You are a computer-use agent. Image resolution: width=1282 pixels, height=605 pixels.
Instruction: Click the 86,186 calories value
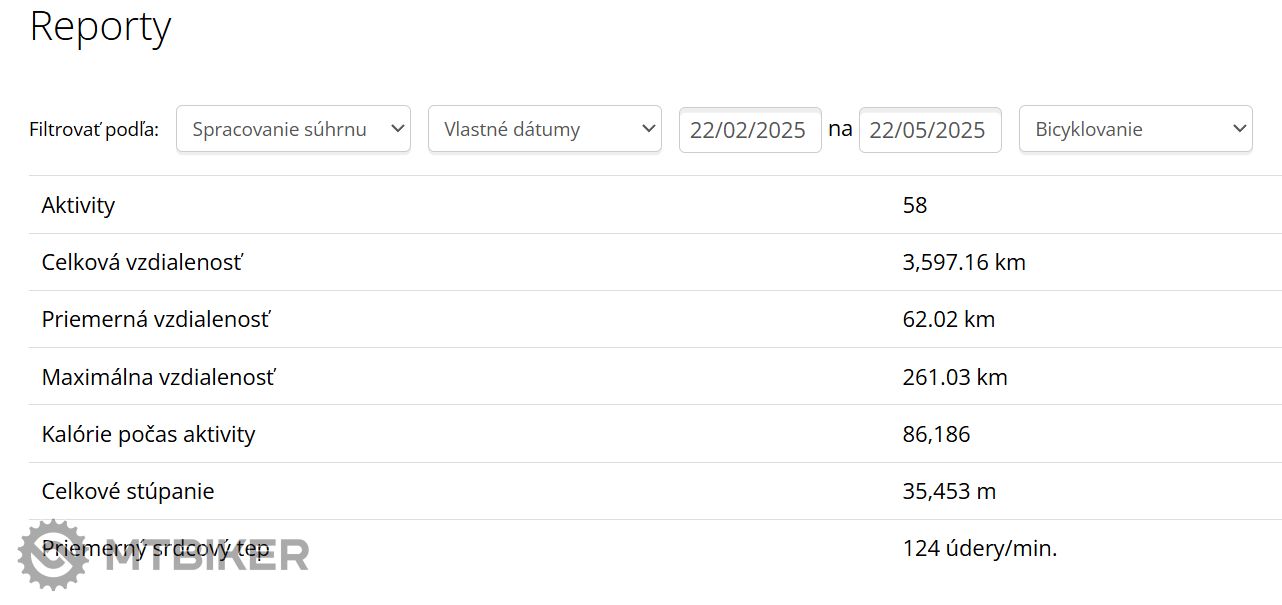coord(935,434)
